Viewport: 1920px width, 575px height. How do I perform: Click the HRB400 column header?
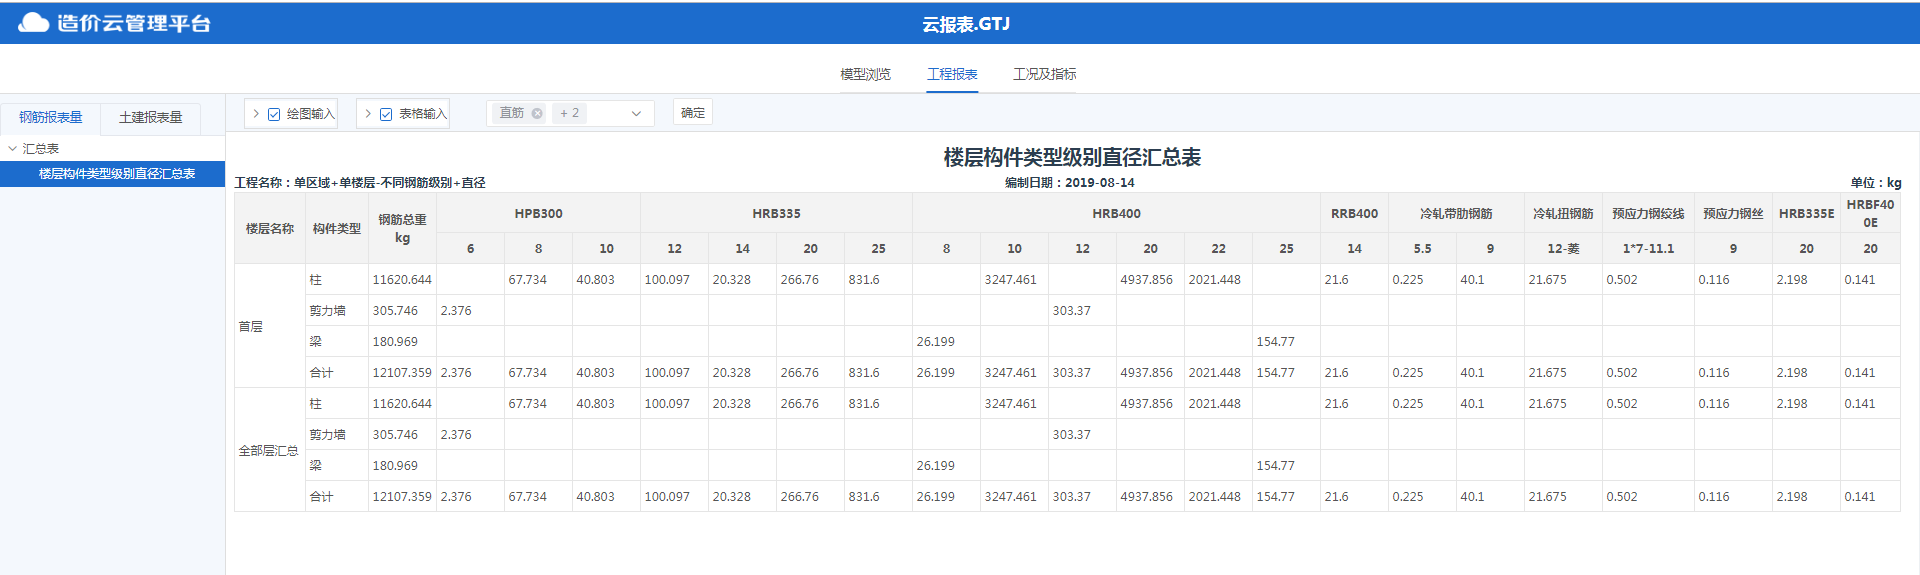[x=1116, y=213]
